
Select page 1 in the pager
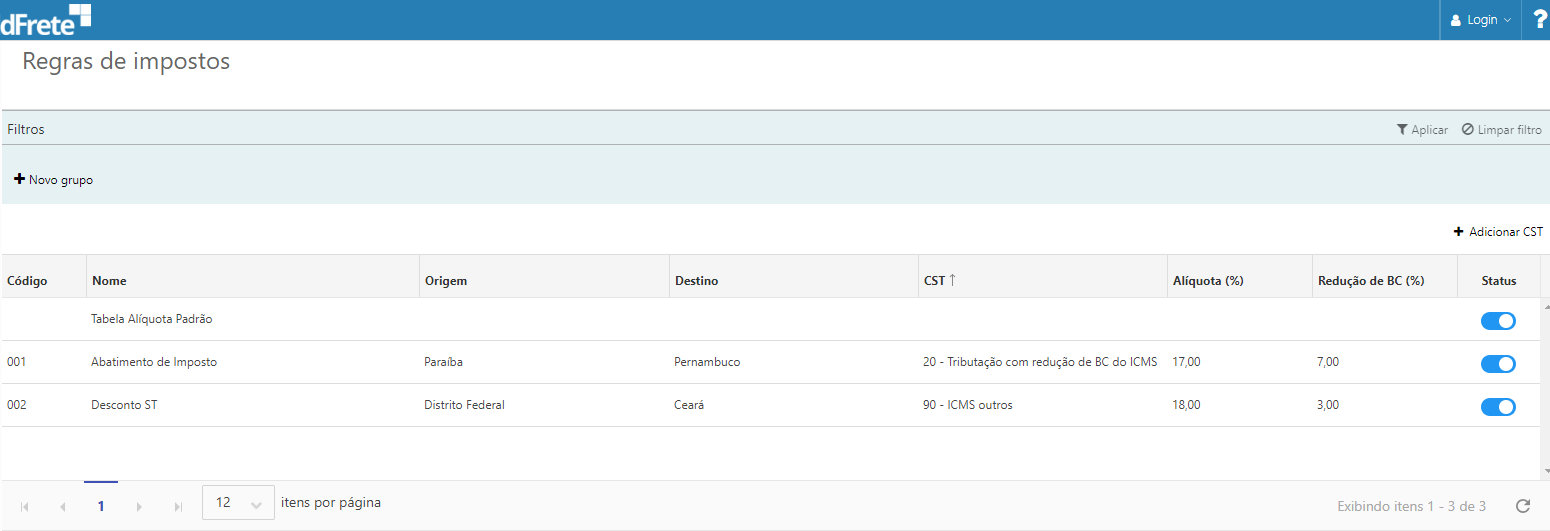tap(101, 506)
